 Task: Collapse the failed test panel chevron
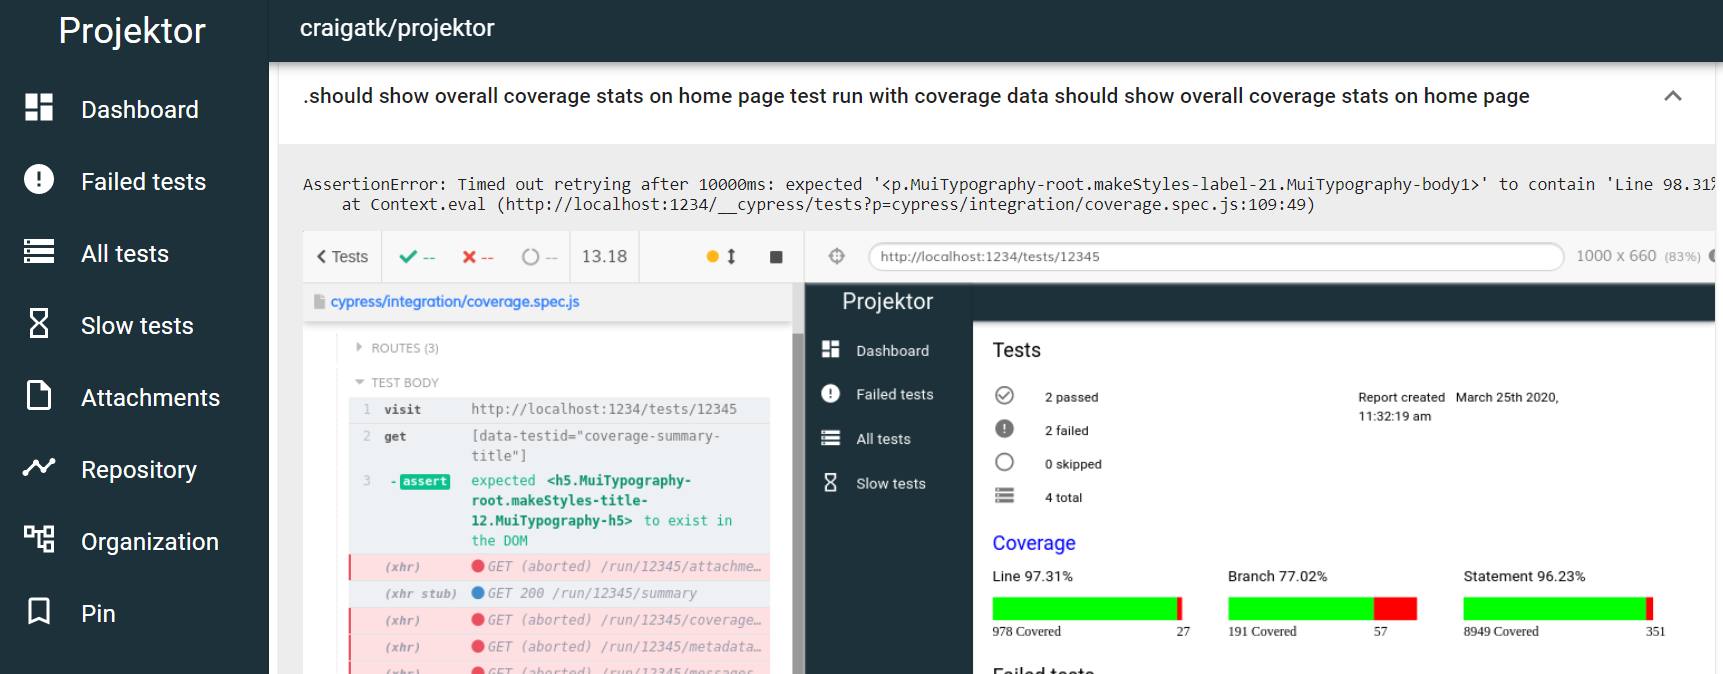pyautogui.click(x=1673, y=96)
